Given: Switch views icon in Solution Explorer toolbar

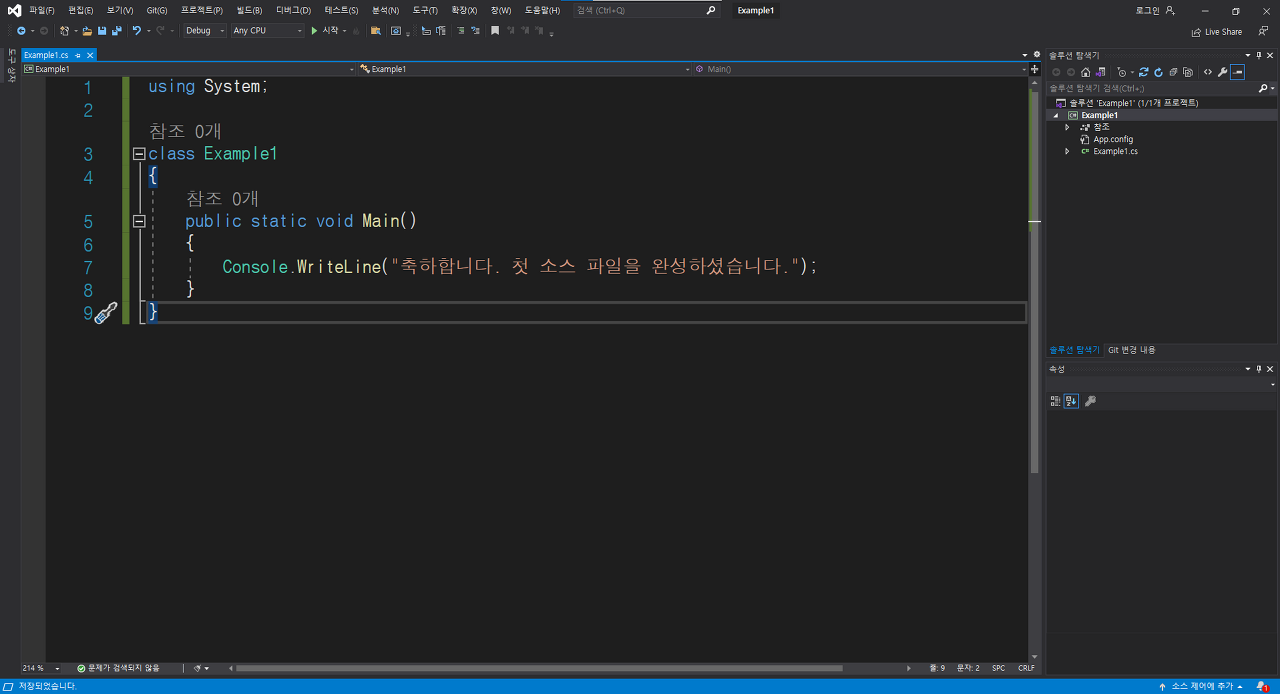Looking at the screenshot, I should pyautogui.click(x=1100, y=72).
